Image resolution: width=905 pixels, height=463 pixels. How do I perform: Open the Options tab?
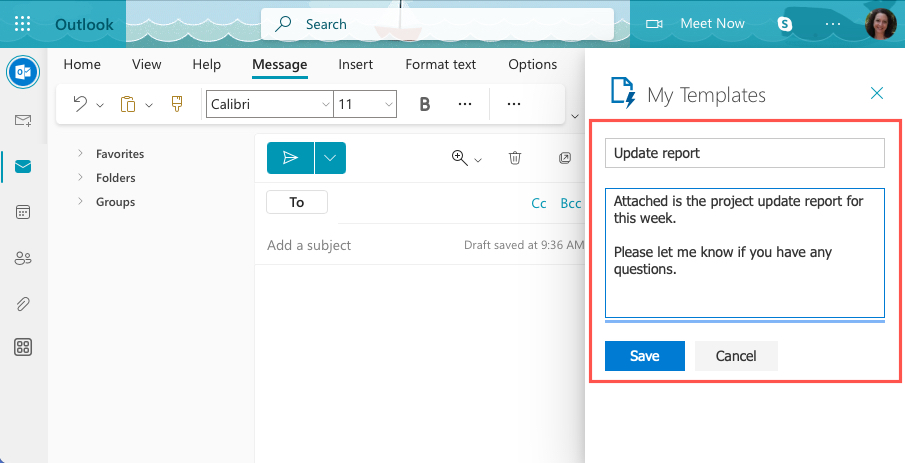point(533,64)
